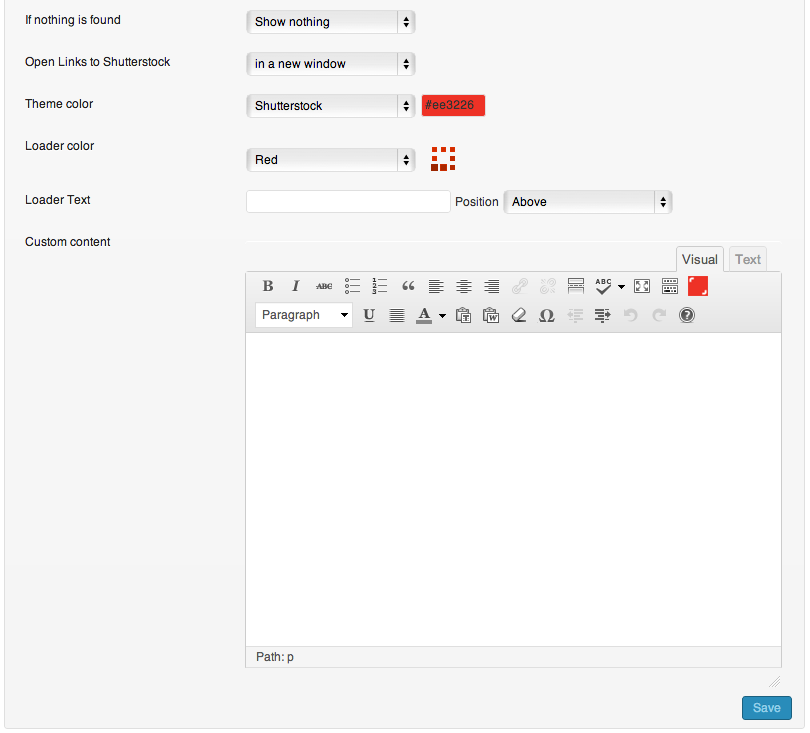This screenshot has height=733, width=810.
Task: Click the #ee3226 theme color swatch
Action: pyautogui.click(x=453, y=105)
